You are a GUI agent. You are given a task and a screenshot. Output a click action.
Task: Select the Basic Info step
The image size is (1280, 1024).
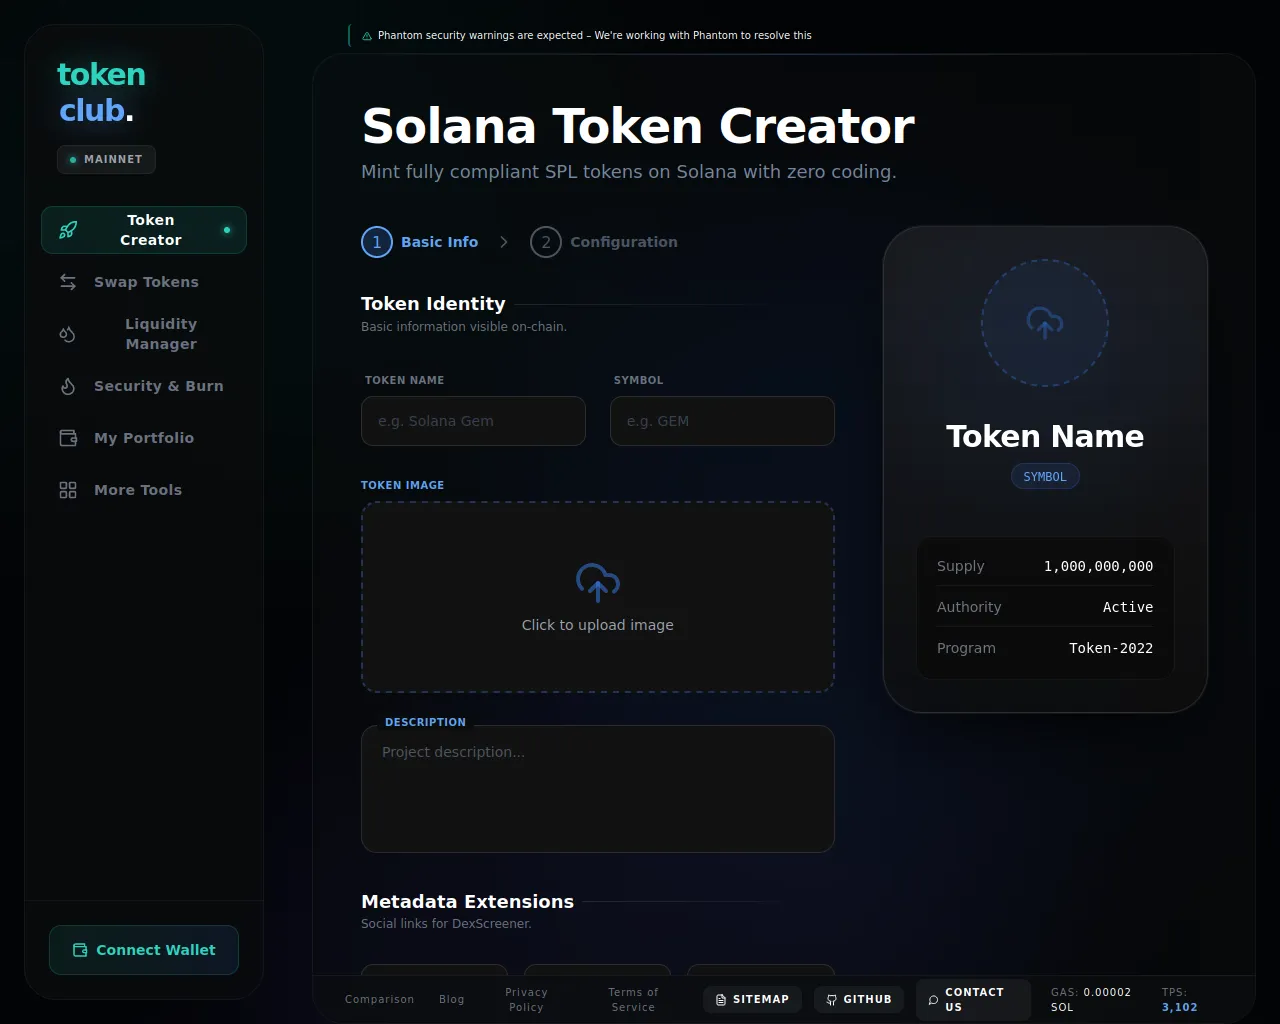(x=420, y=242)
